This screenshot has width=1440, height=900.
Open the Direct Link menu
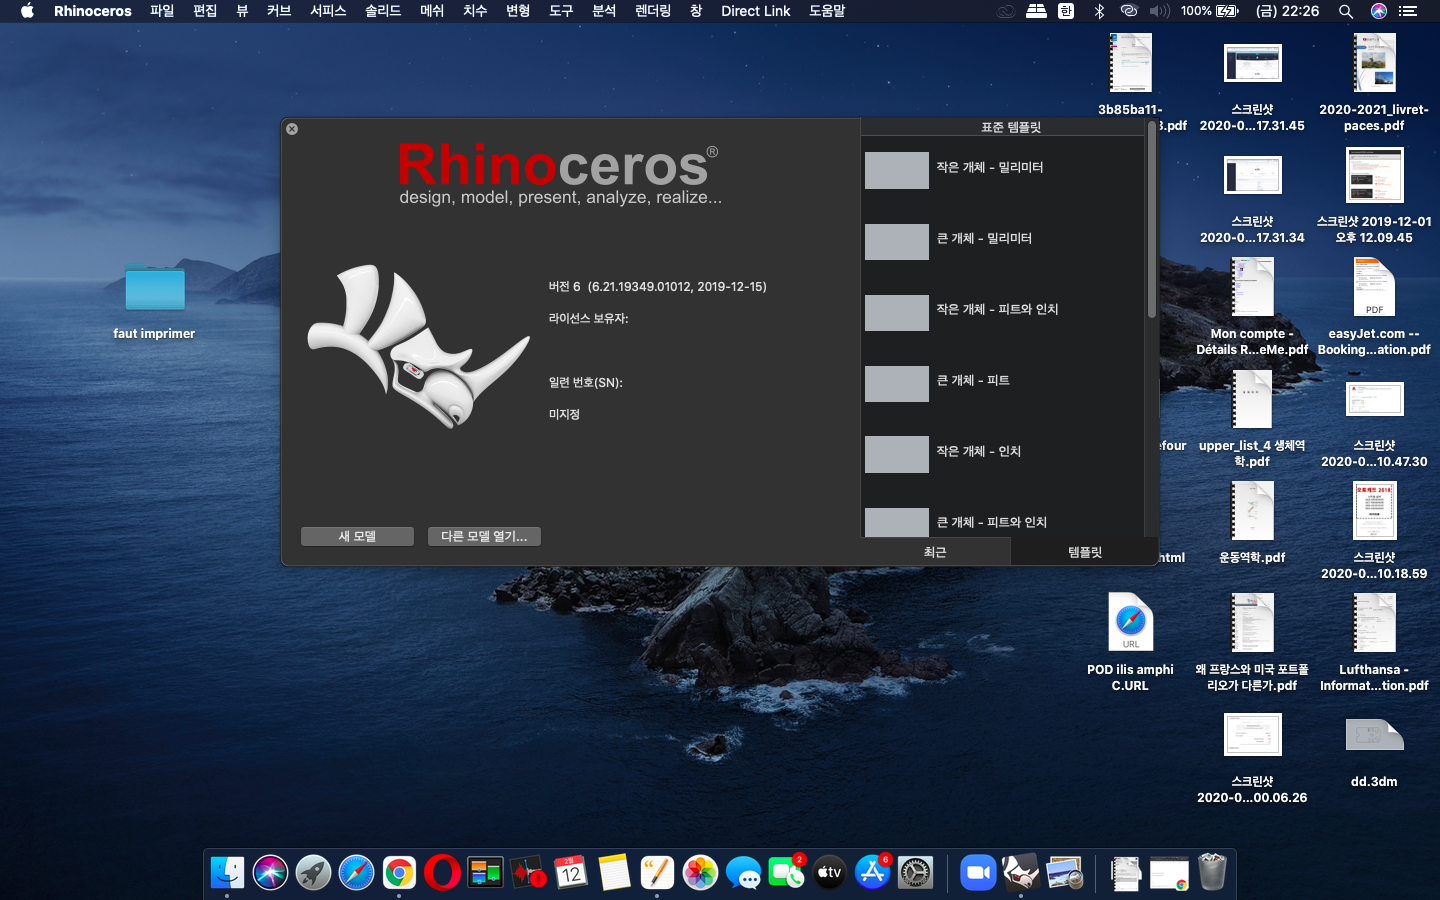click(756, 11)
